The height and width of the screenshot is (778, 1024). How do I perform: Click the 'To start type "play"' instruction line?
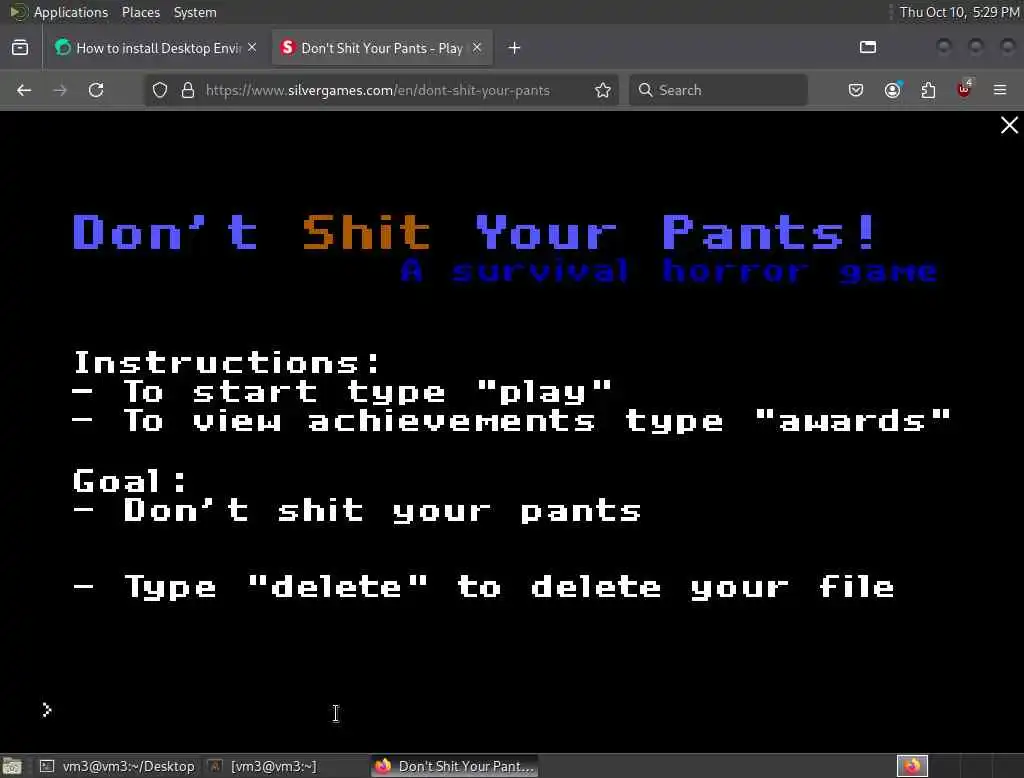point(342,392)
